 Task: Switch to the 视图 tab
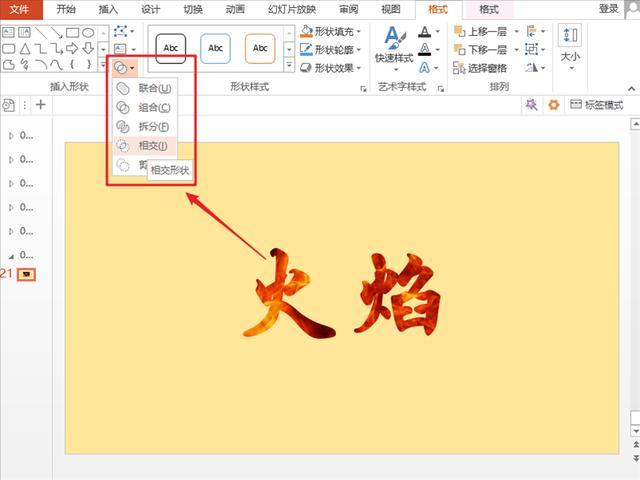[391, 9]
